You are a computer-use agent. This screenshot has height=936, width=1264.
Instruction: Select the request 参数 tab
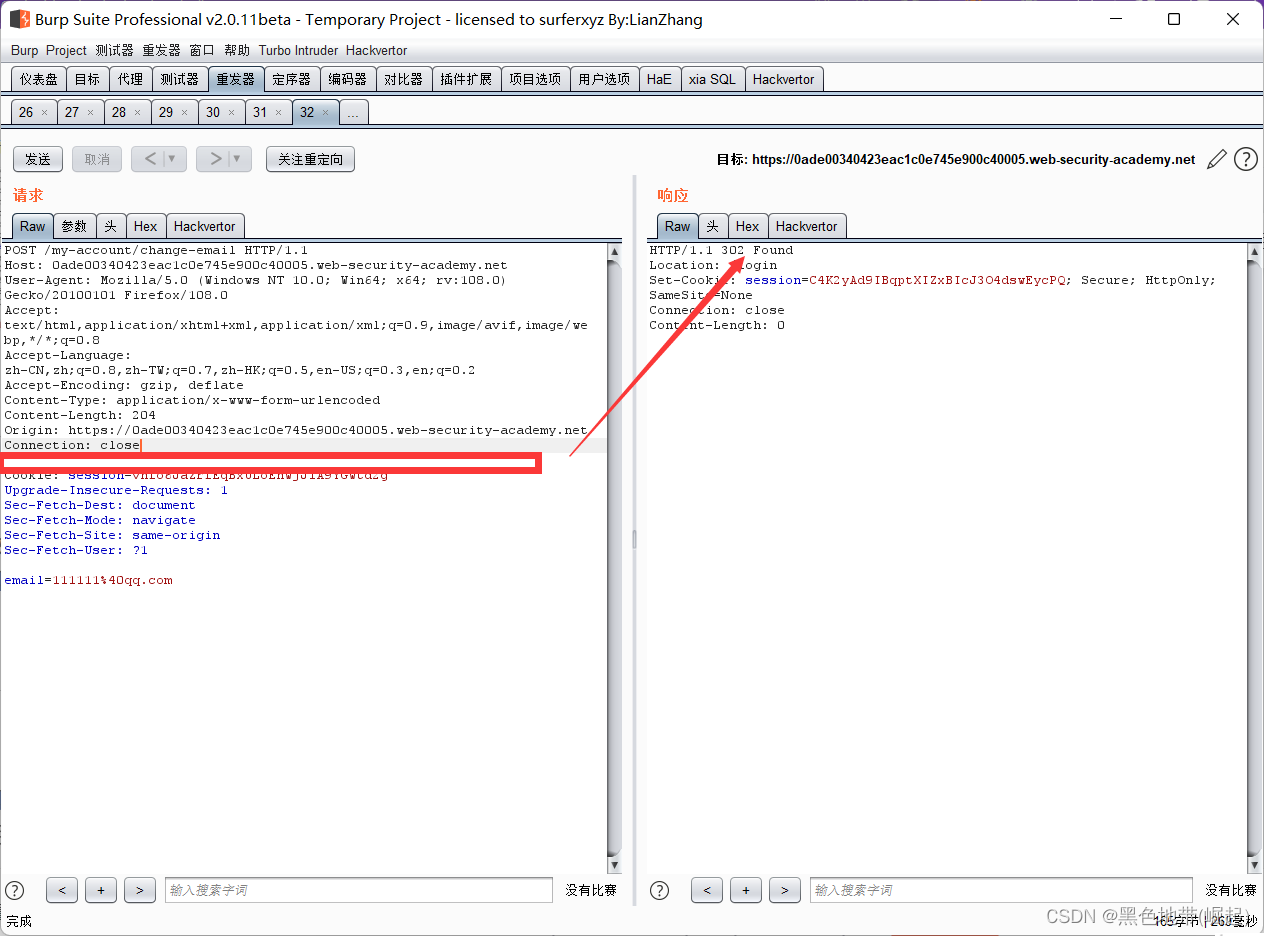click(75, 226)
